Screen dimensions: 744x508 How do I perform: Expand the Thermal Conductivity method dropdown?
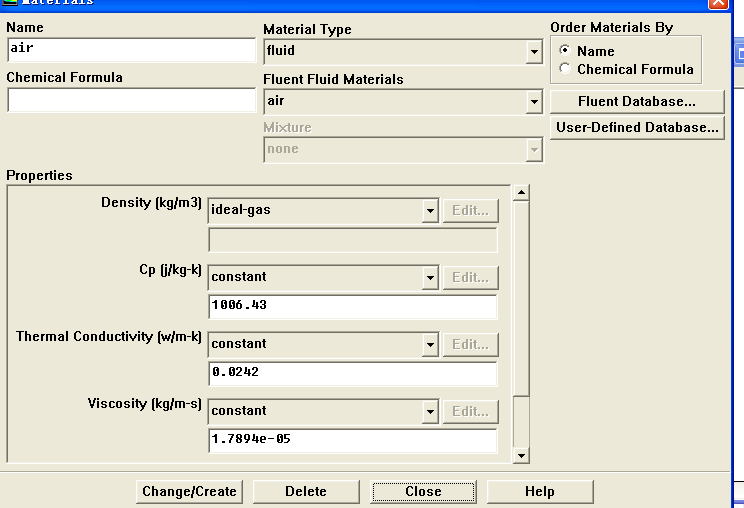[430, 344]
